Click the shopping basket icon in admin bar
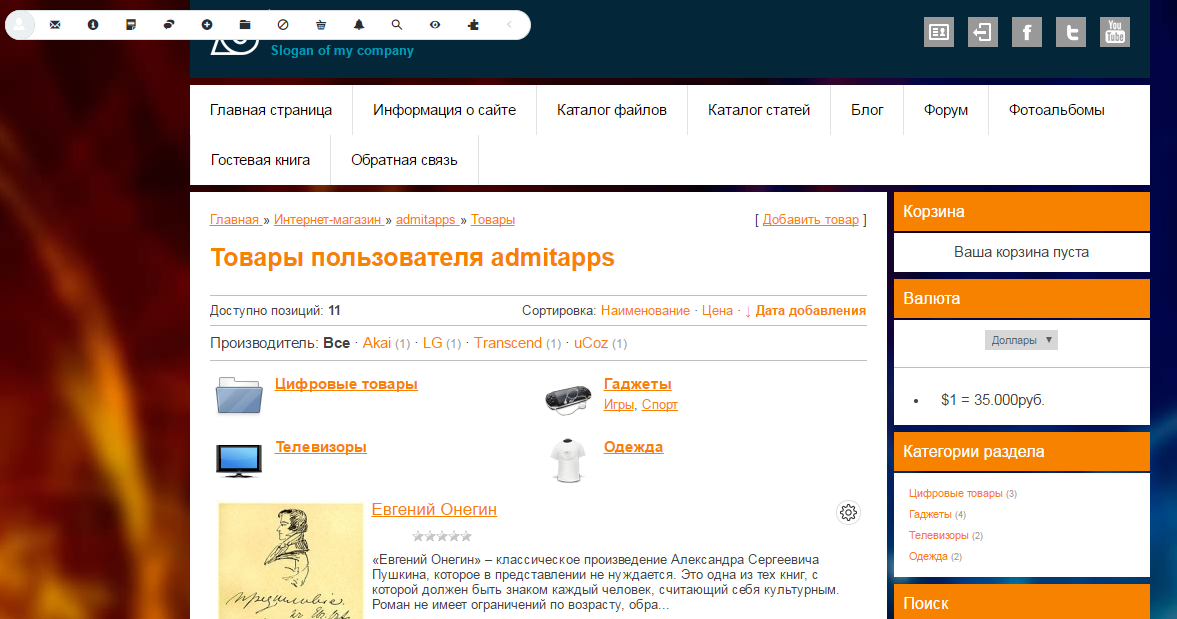1177x619 pixels. 320,24
